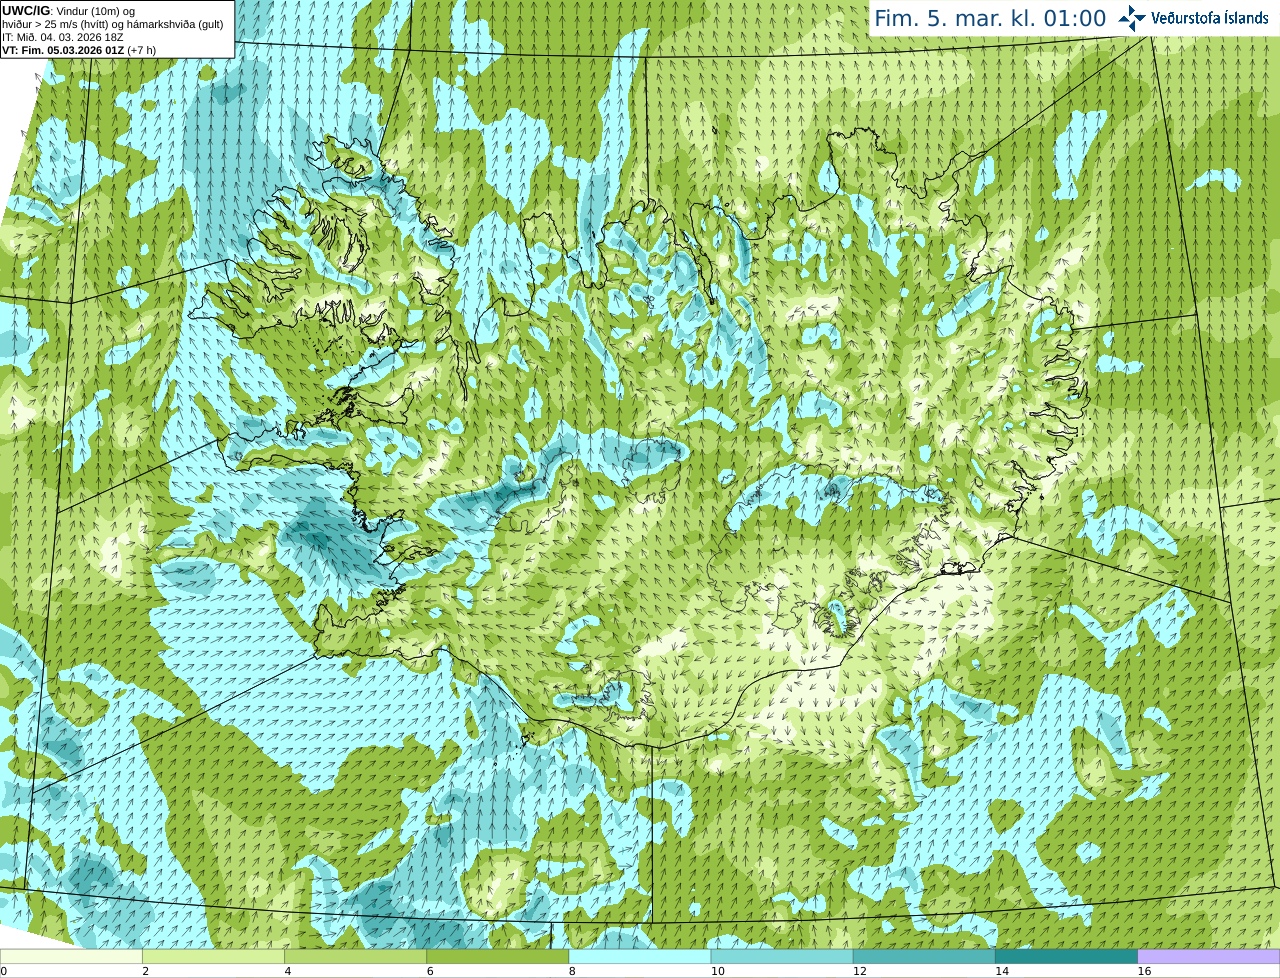This screenshot has height=978, width=1280.
Task: Select the pale yellow 0–2 legend swatch
Action: pyautogui.click(x=71, y=957)
